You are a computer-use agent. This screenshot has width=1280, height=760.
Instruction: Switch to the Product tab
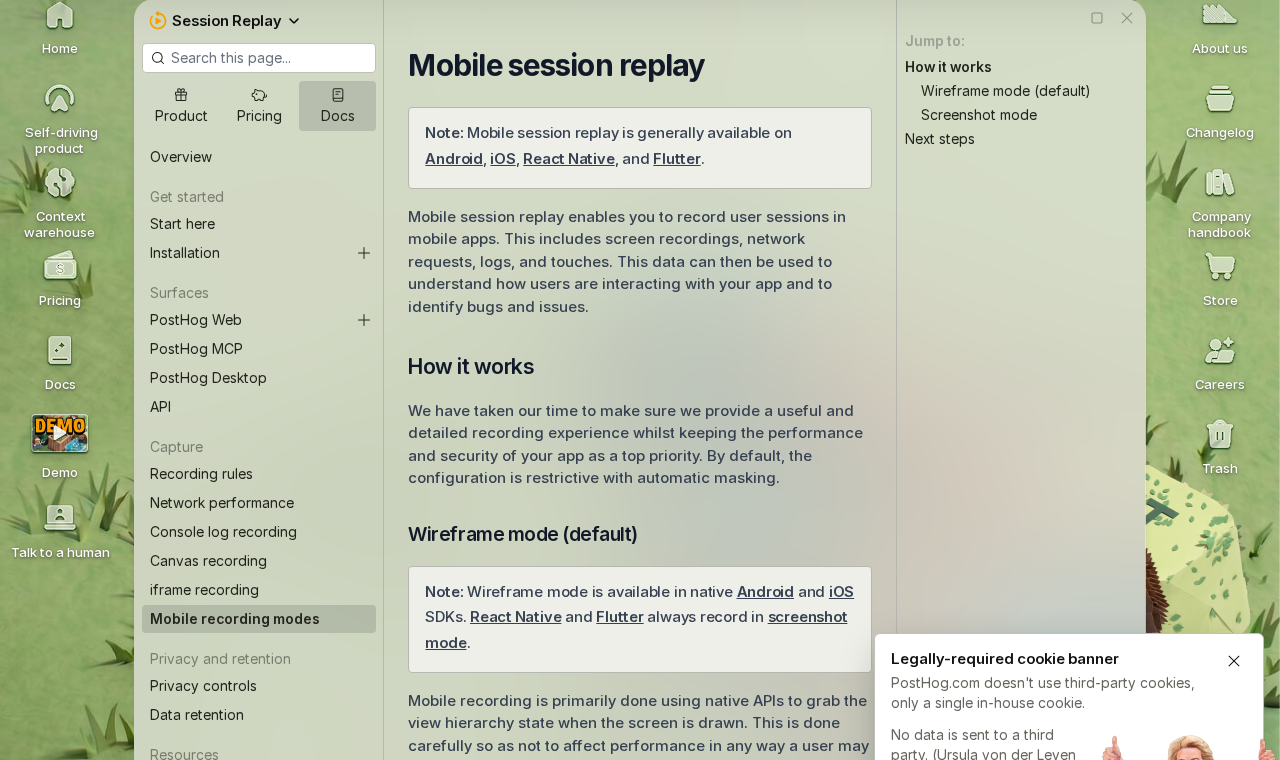tap(181, 106)
